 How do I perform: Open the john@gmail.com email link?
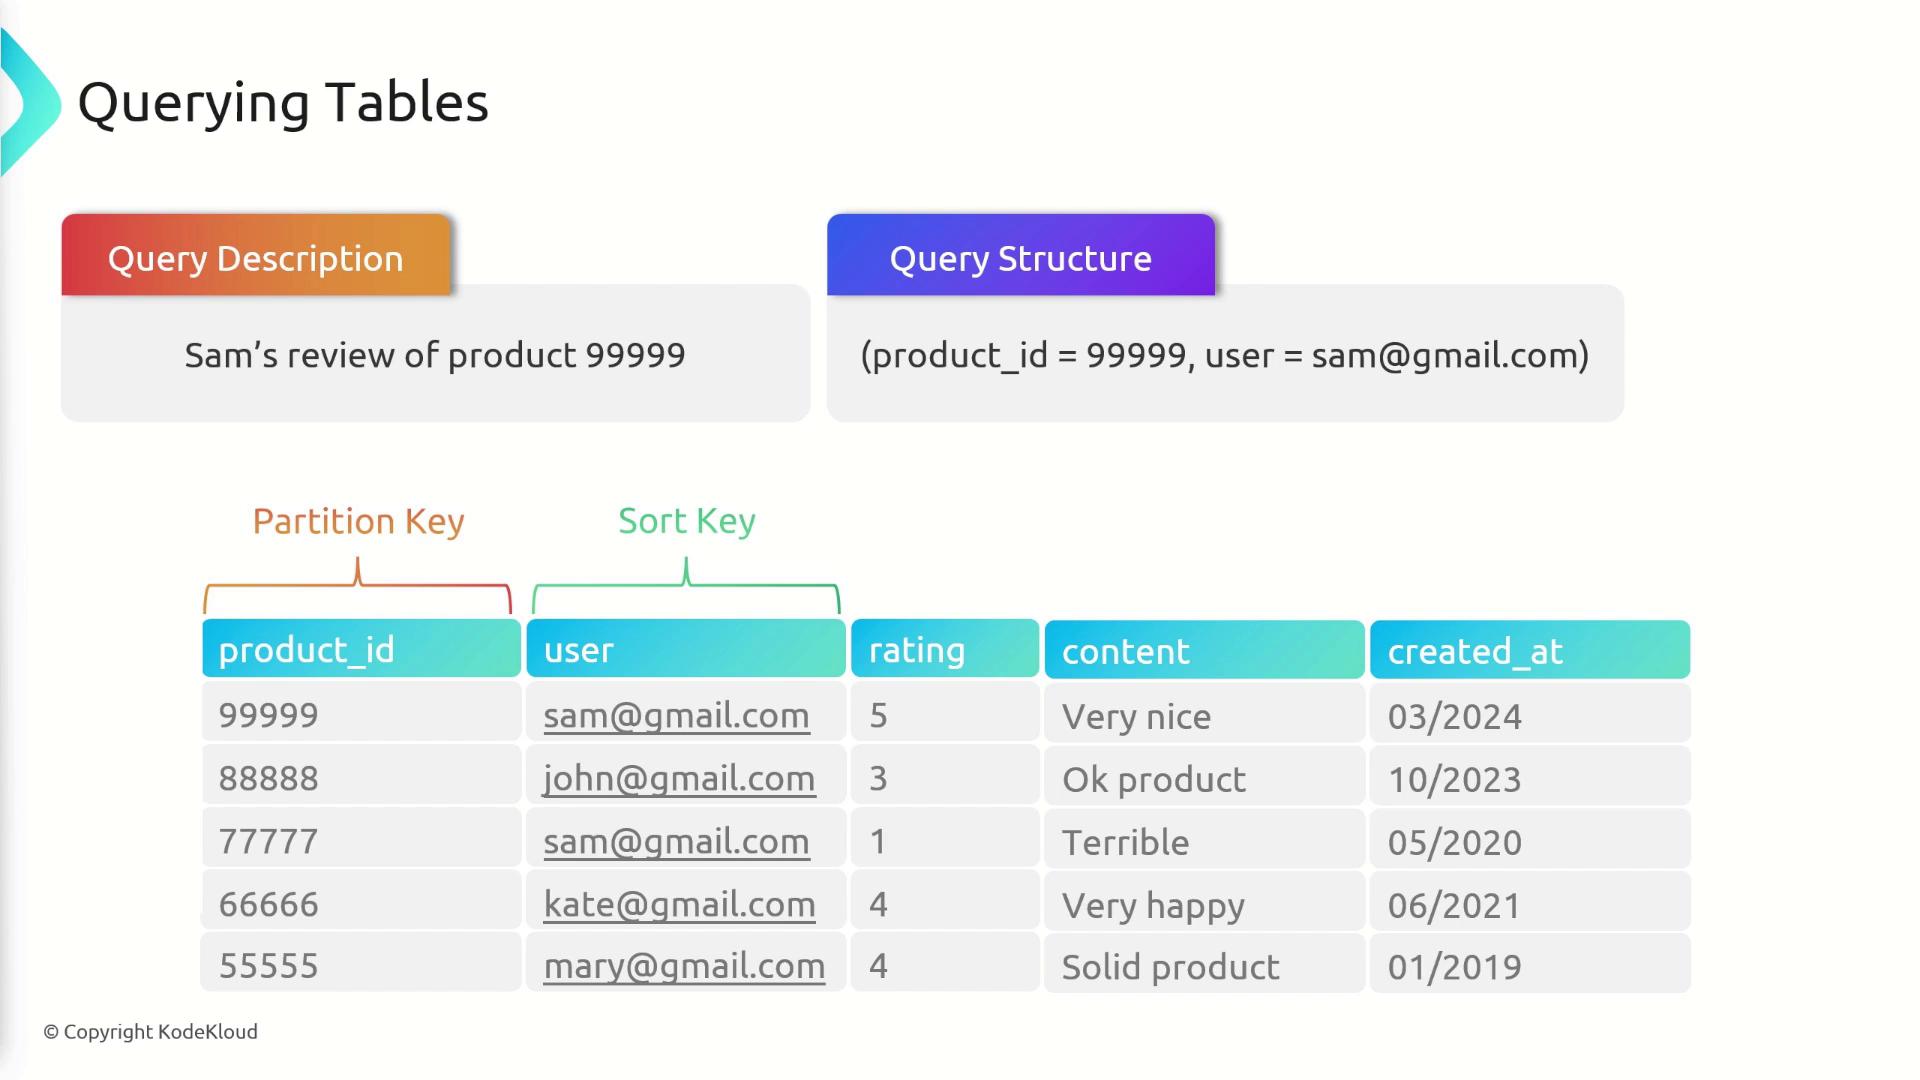[679, 779]
